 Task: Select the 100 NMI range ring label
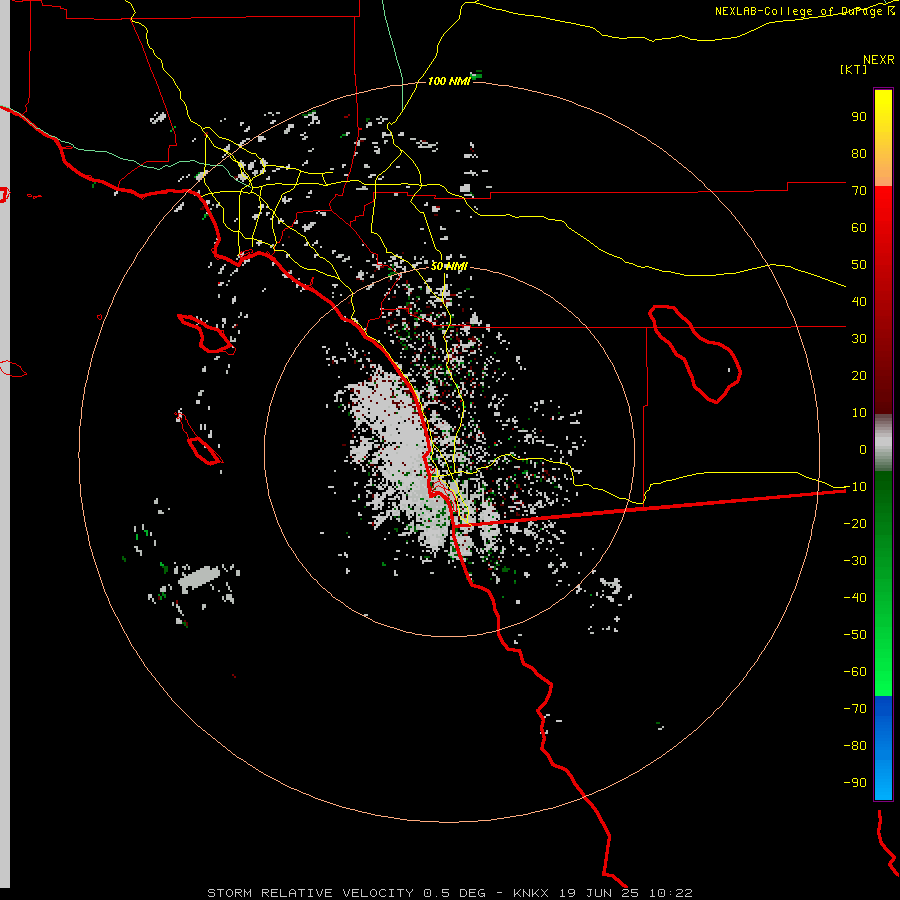(x=449, y=81)
